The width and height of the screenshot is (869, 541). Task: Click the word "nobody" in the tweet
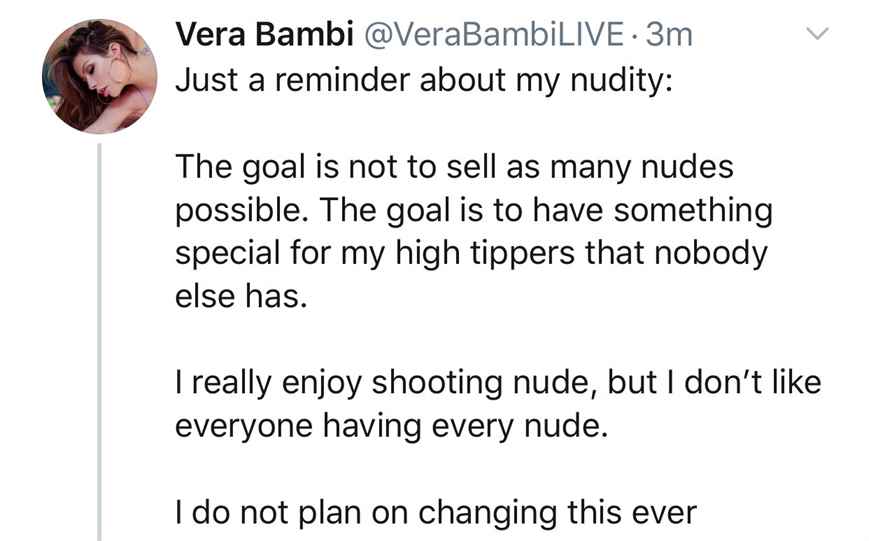tap(710, 254)
